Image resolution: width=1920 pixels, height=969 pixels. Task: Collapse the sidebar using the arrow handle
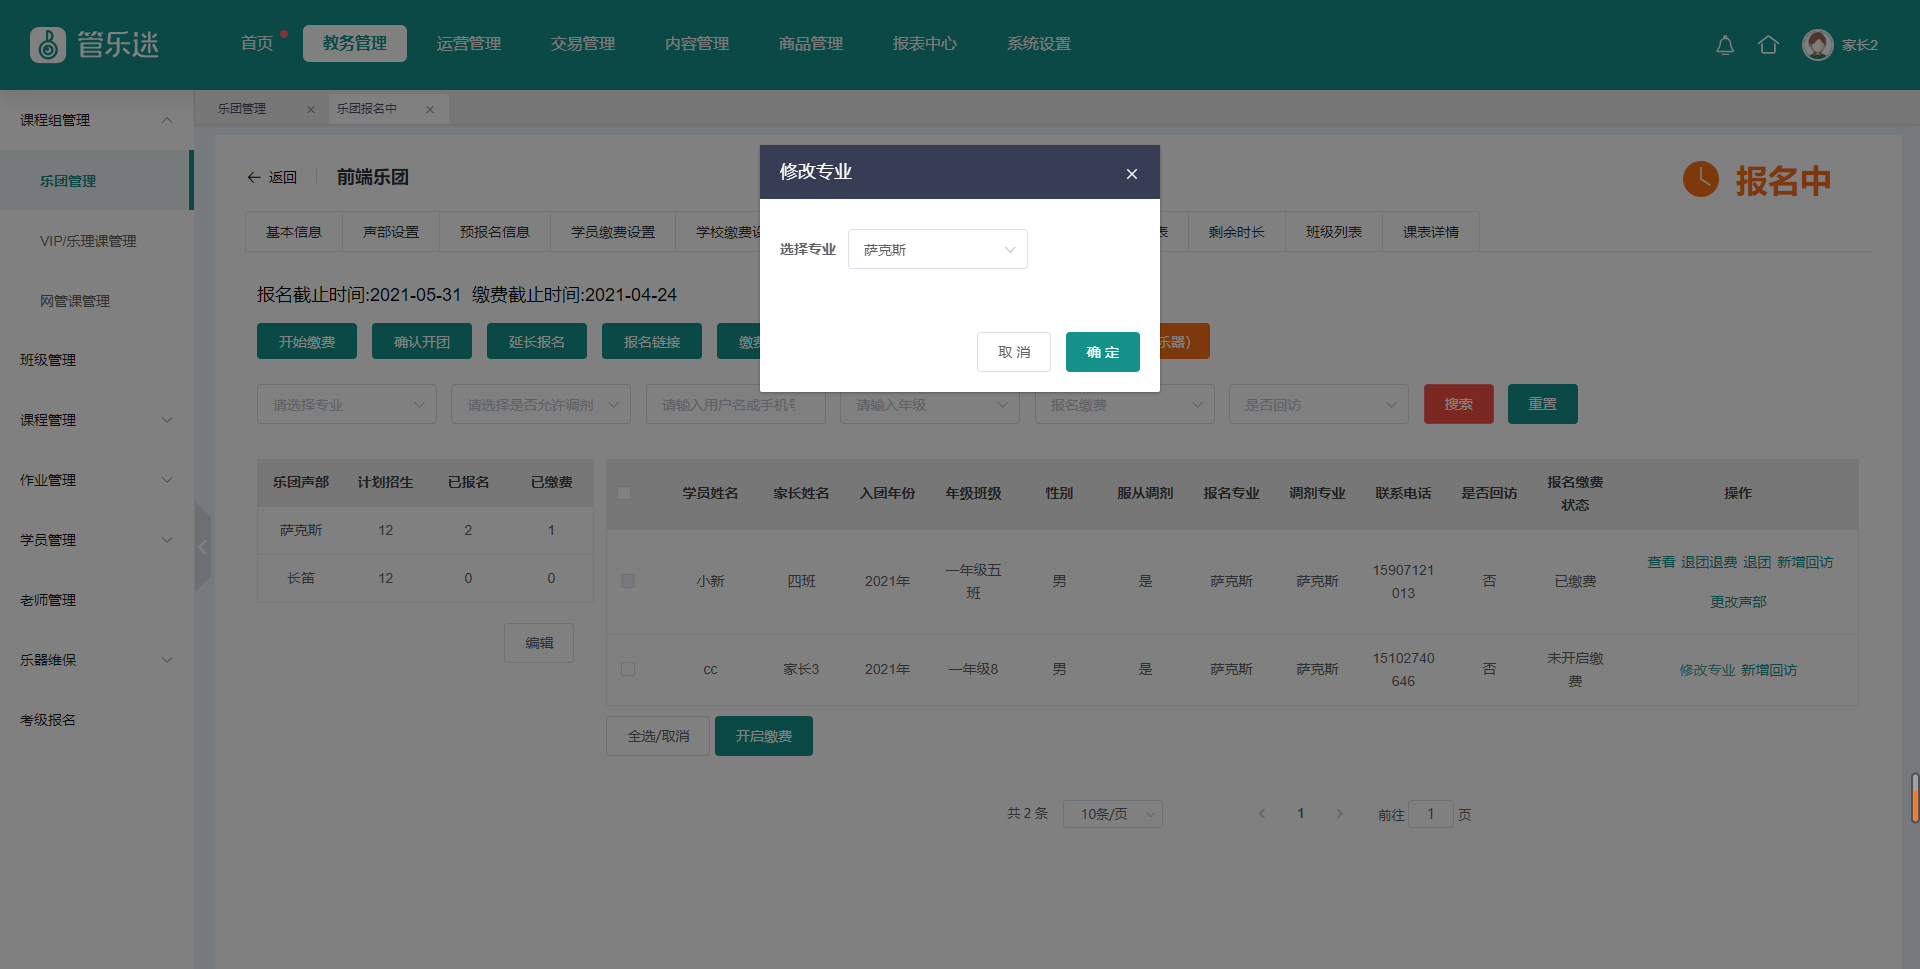[203, 547]
